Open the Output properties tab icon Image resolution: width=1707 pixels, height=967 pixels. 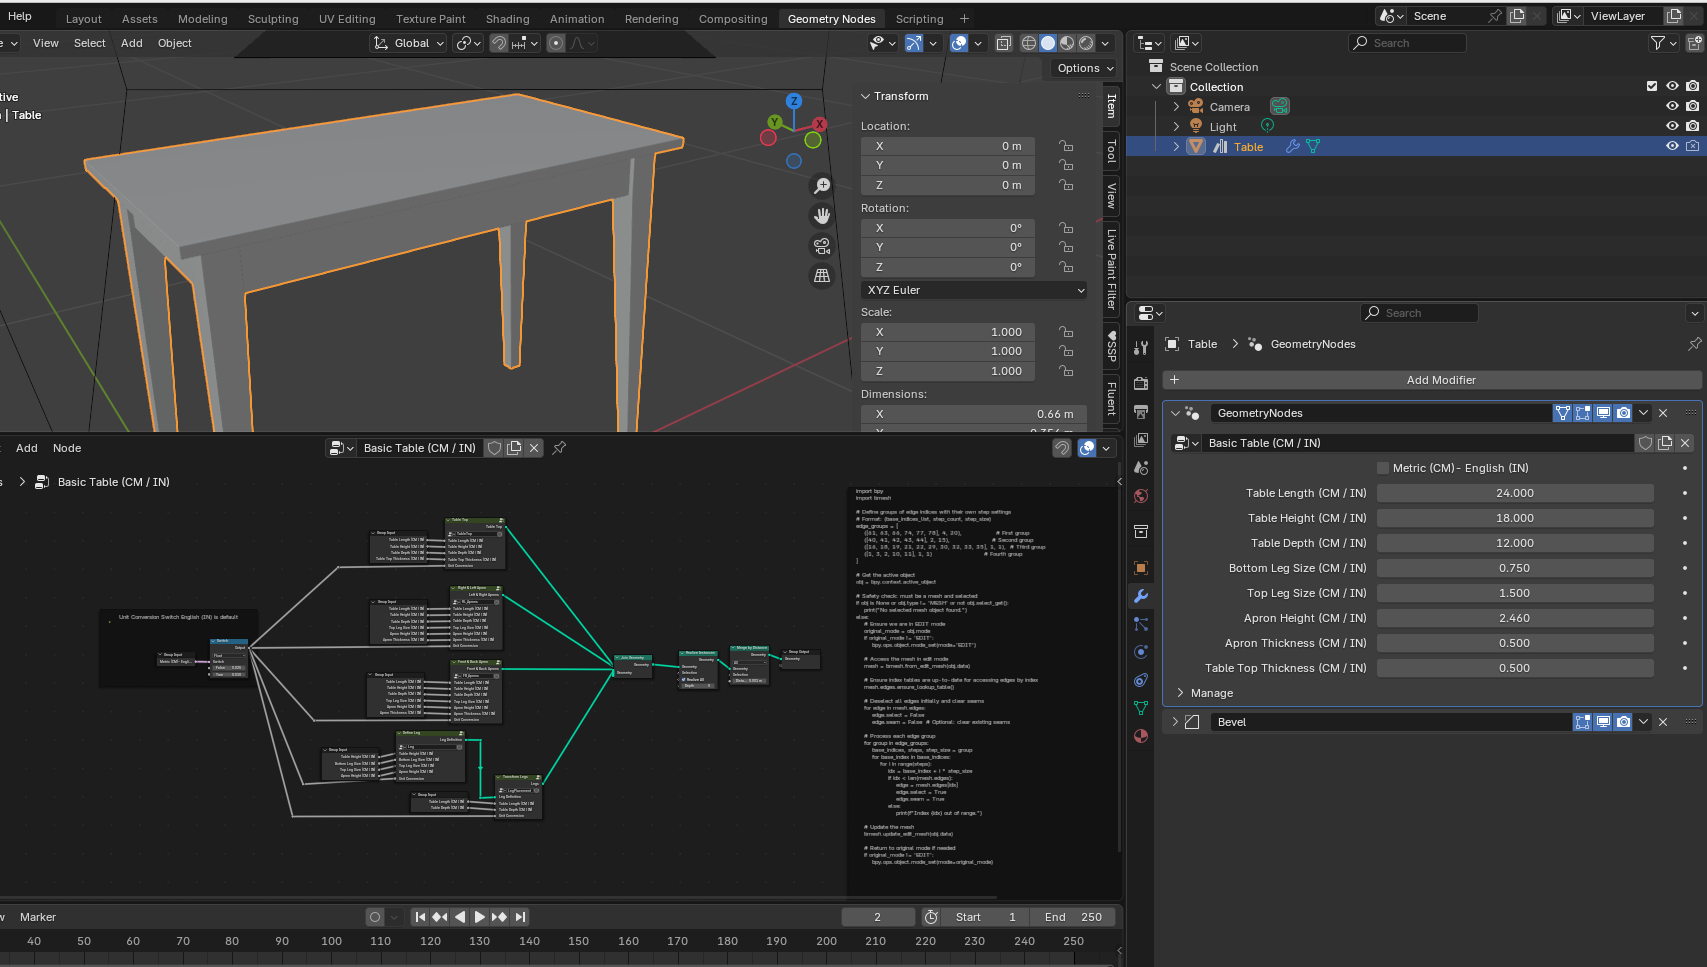coord(1141,412)
